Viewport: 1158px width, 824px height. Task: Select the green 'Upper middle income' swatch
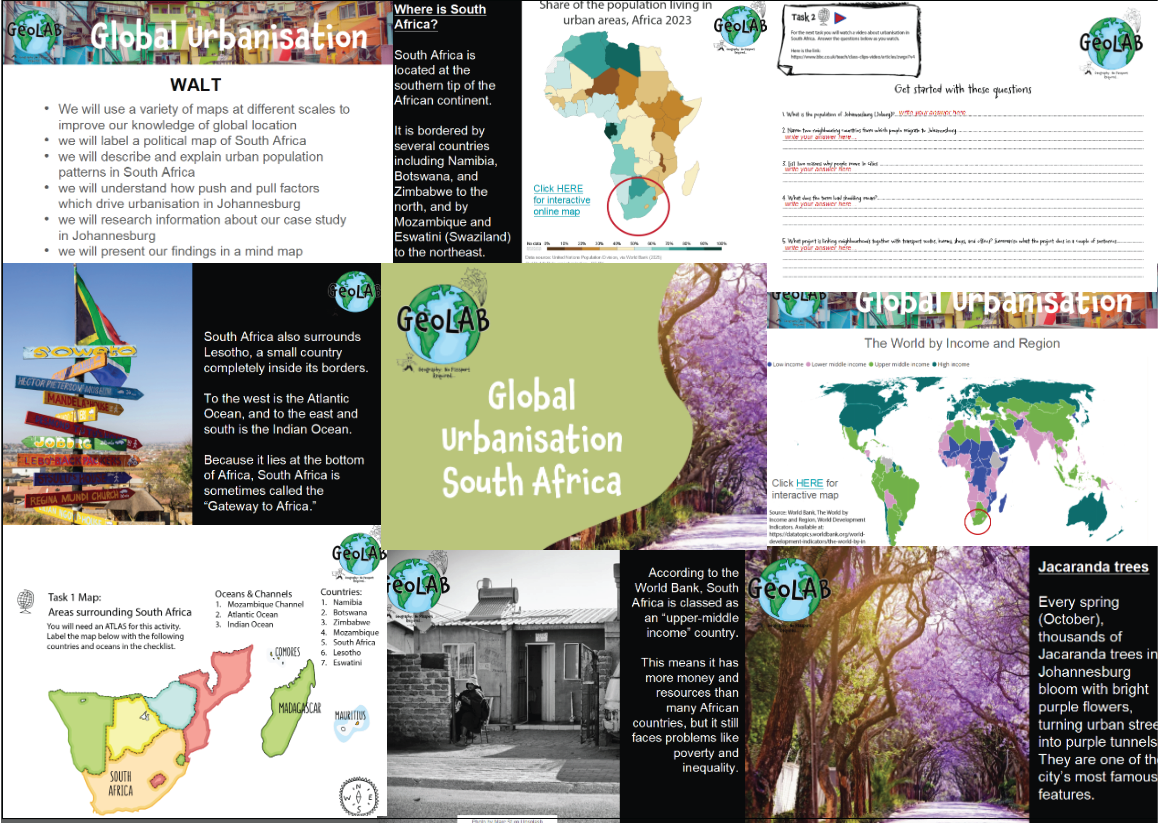coord(871,364)
